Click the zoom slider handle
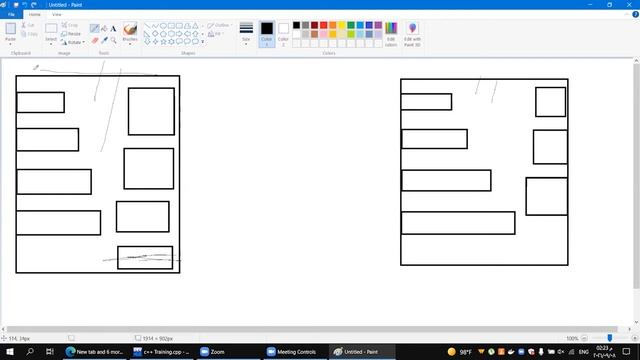Image resolution: width=640 pixels, height=360 pixels. pos(610,338)
